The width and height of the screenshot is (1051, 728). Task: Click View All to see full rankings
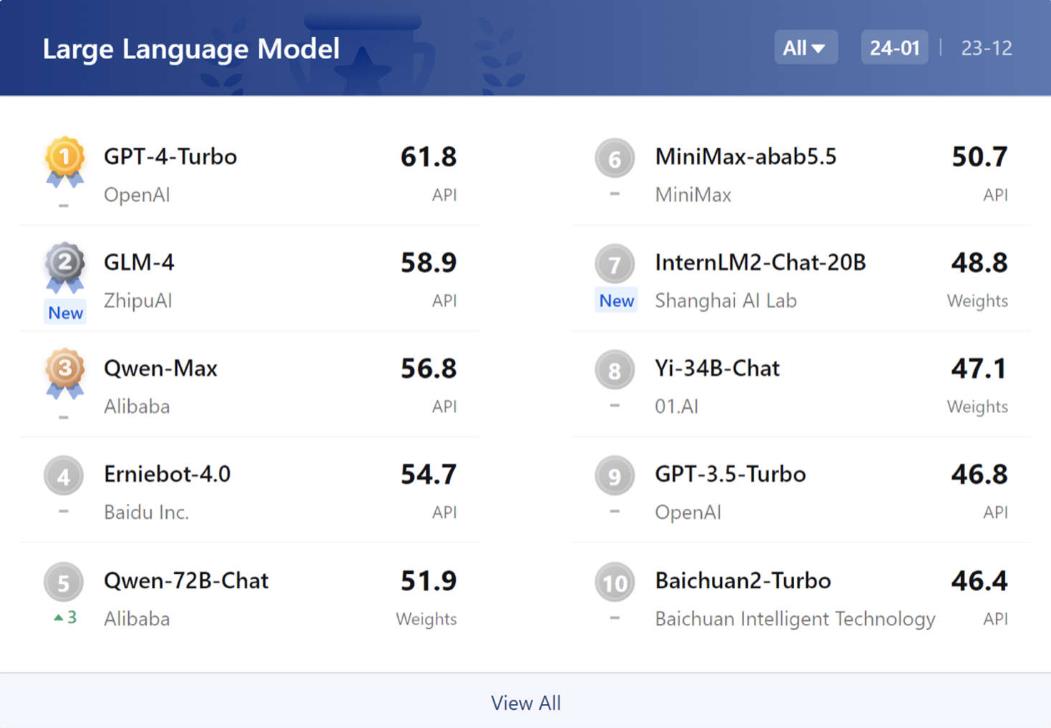click(x=525, y=703)
